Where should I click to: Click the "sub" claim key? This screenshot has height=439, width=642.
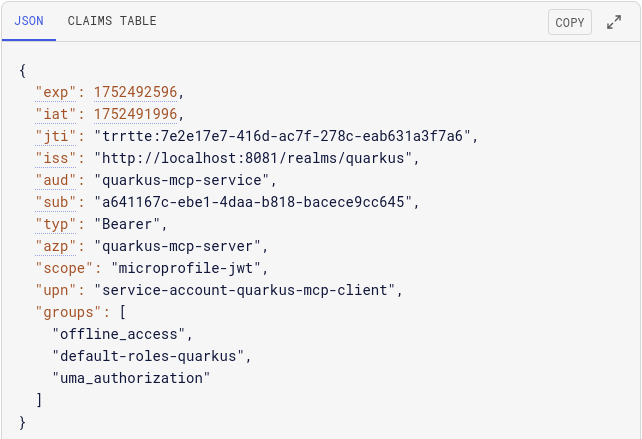pos(56,202)
